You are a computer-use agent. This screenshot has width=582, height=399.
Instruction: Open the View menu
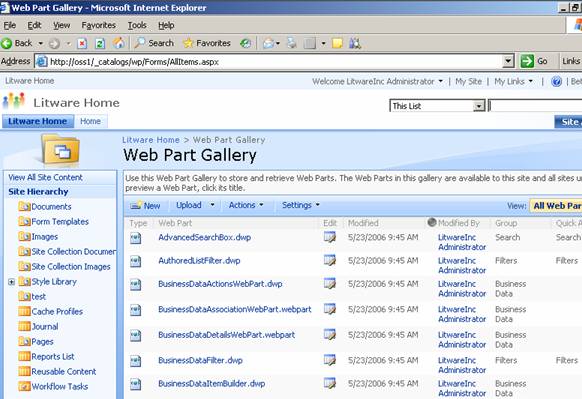61,25
